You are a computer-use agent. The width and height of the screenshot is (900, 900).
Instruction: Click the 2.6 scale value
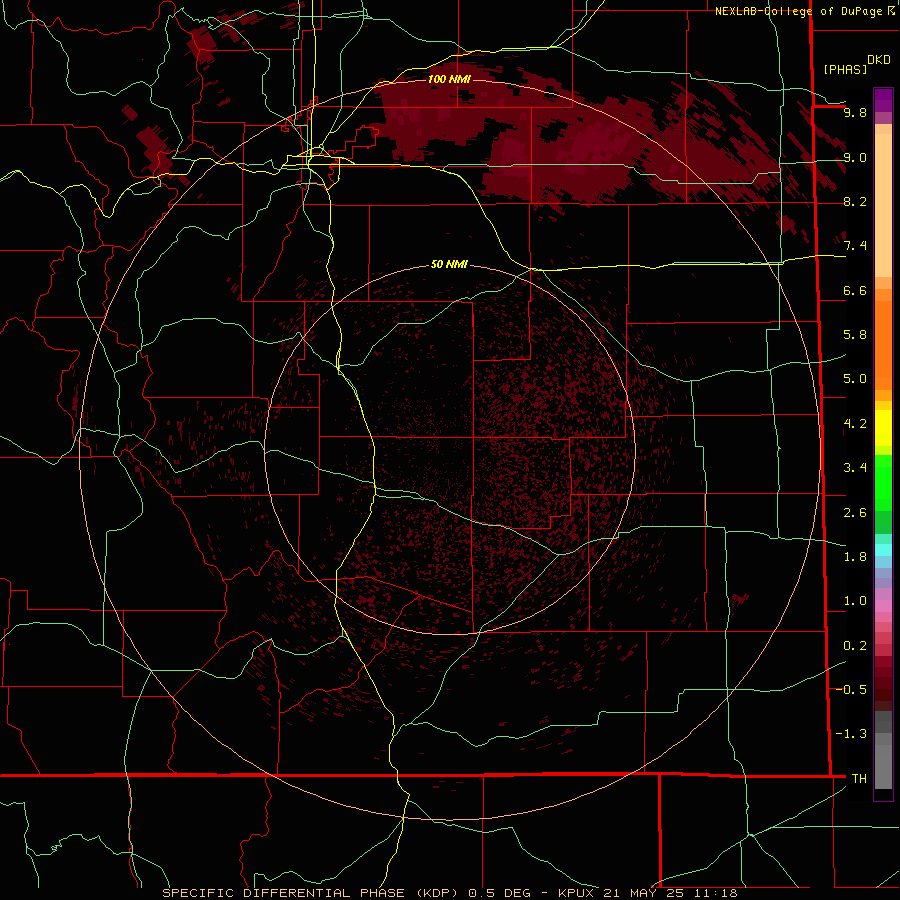pyautogui.click(x=855, y=513)
